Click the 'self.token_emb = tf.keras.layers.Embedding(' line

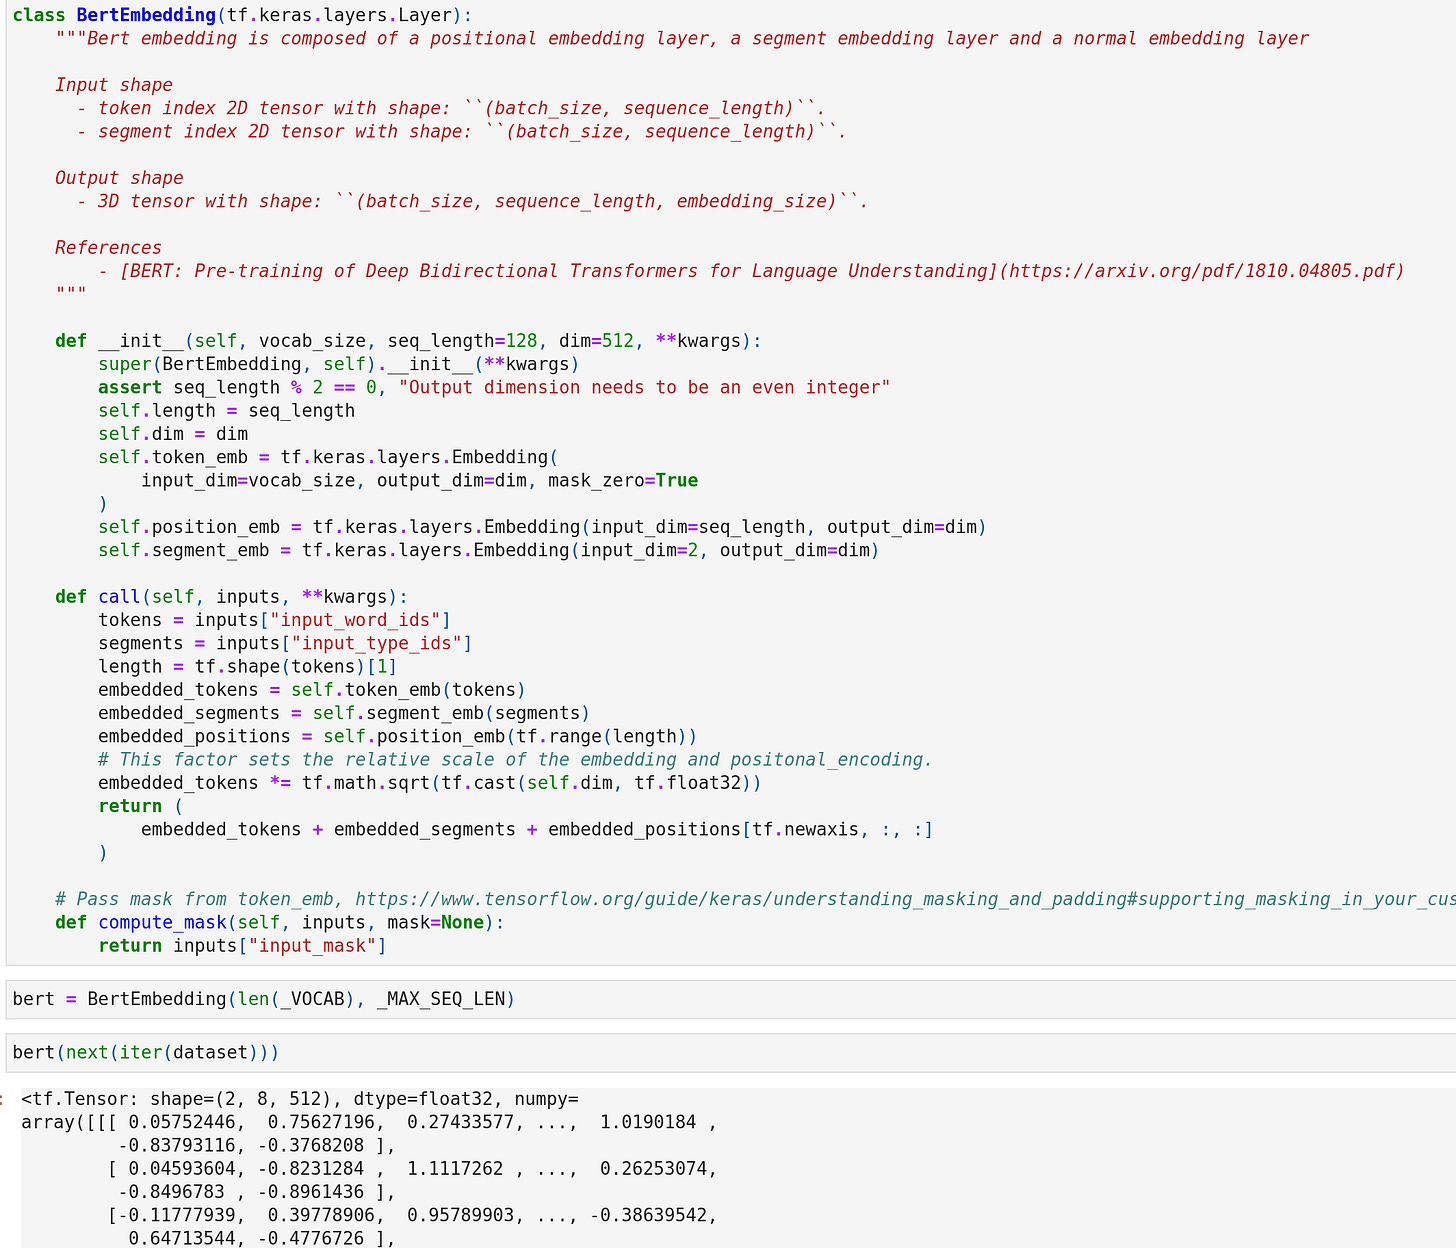[x=328, y=457]
